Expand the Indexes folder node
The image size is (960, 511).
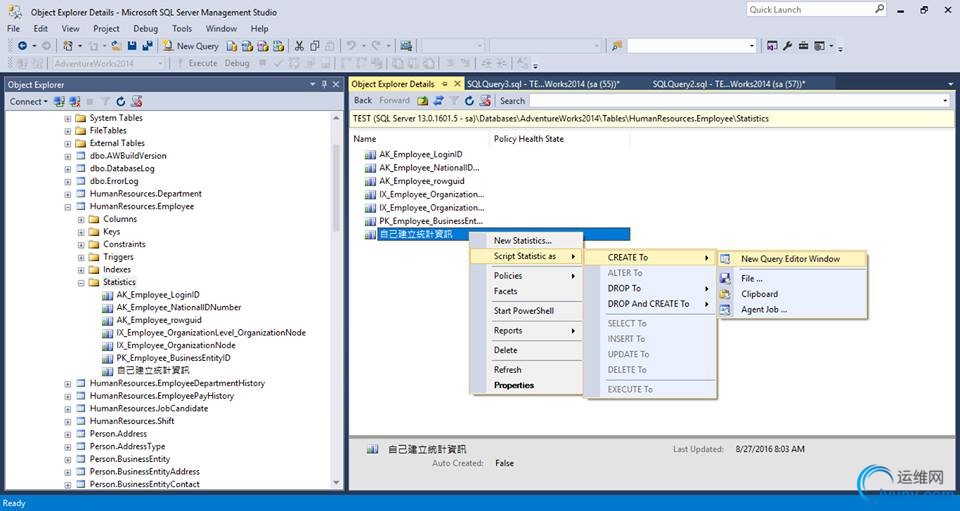[x=82, y=270]
